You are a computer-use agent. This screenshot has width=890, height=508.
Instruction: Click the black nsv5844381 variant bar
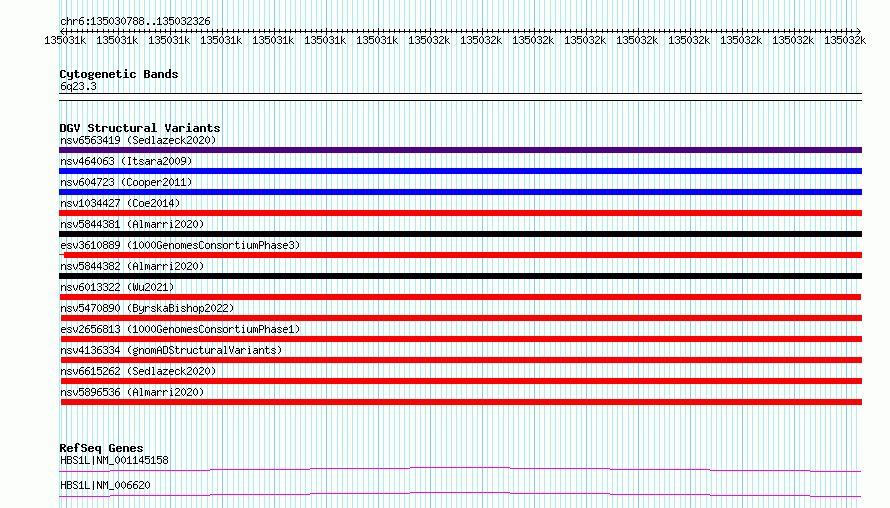tap(460, 234)
